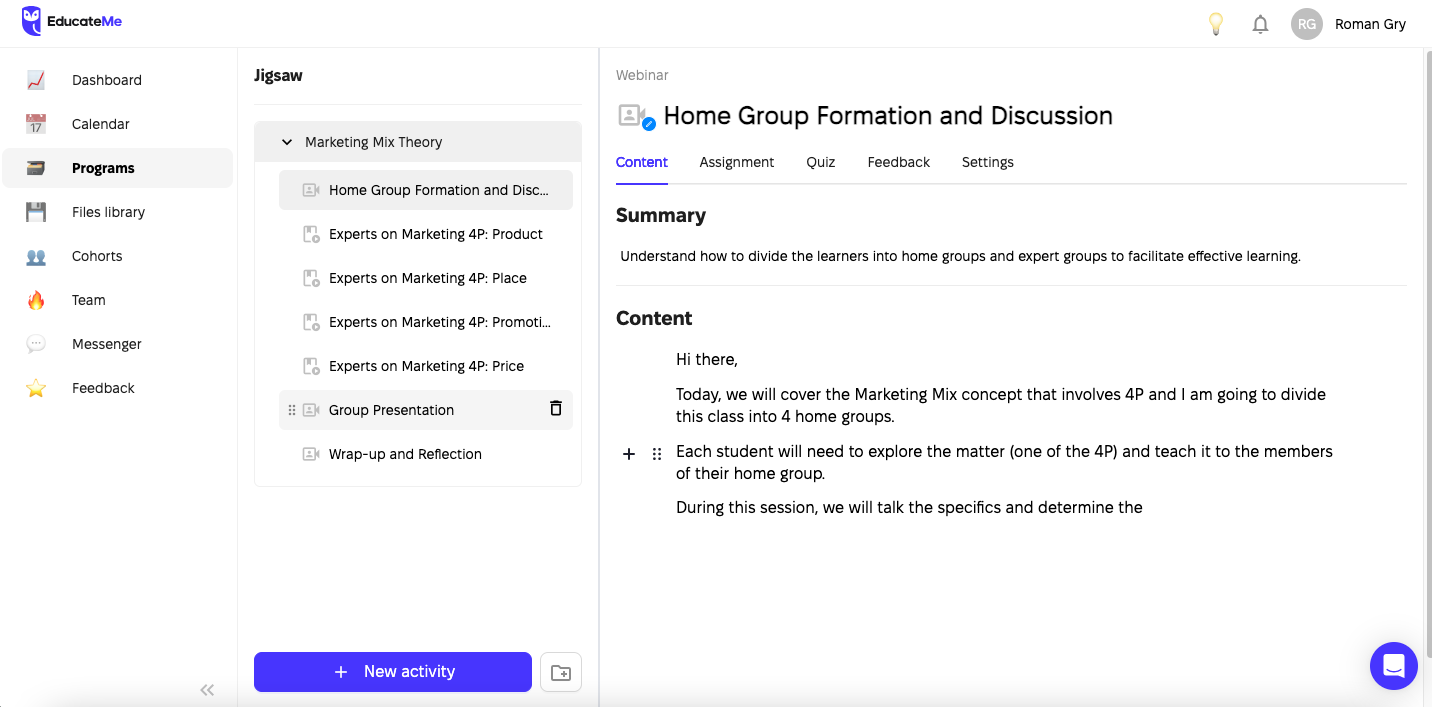This screenshot has height=707, width=1432.
Task: Collapse the Marketing Mix Theory module
Action: coord(287,142)
